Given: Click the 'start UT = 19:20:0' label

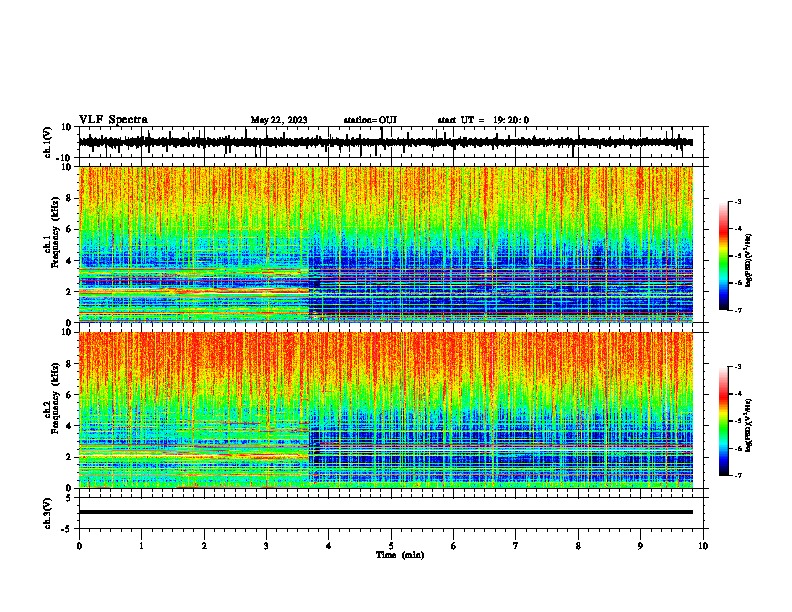Looking at the screenshot, I should pos(483,120).
